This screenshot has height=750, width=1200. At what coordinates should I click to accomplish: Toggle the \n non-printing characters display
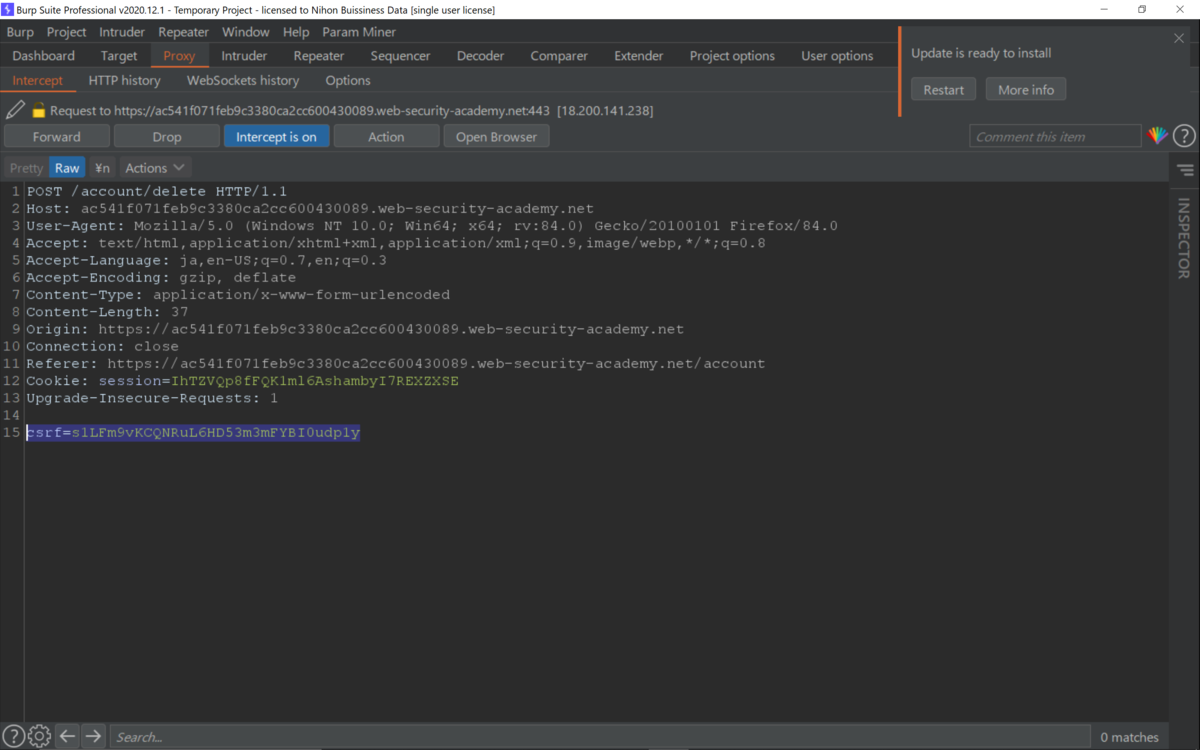click(x=101, y=167)
